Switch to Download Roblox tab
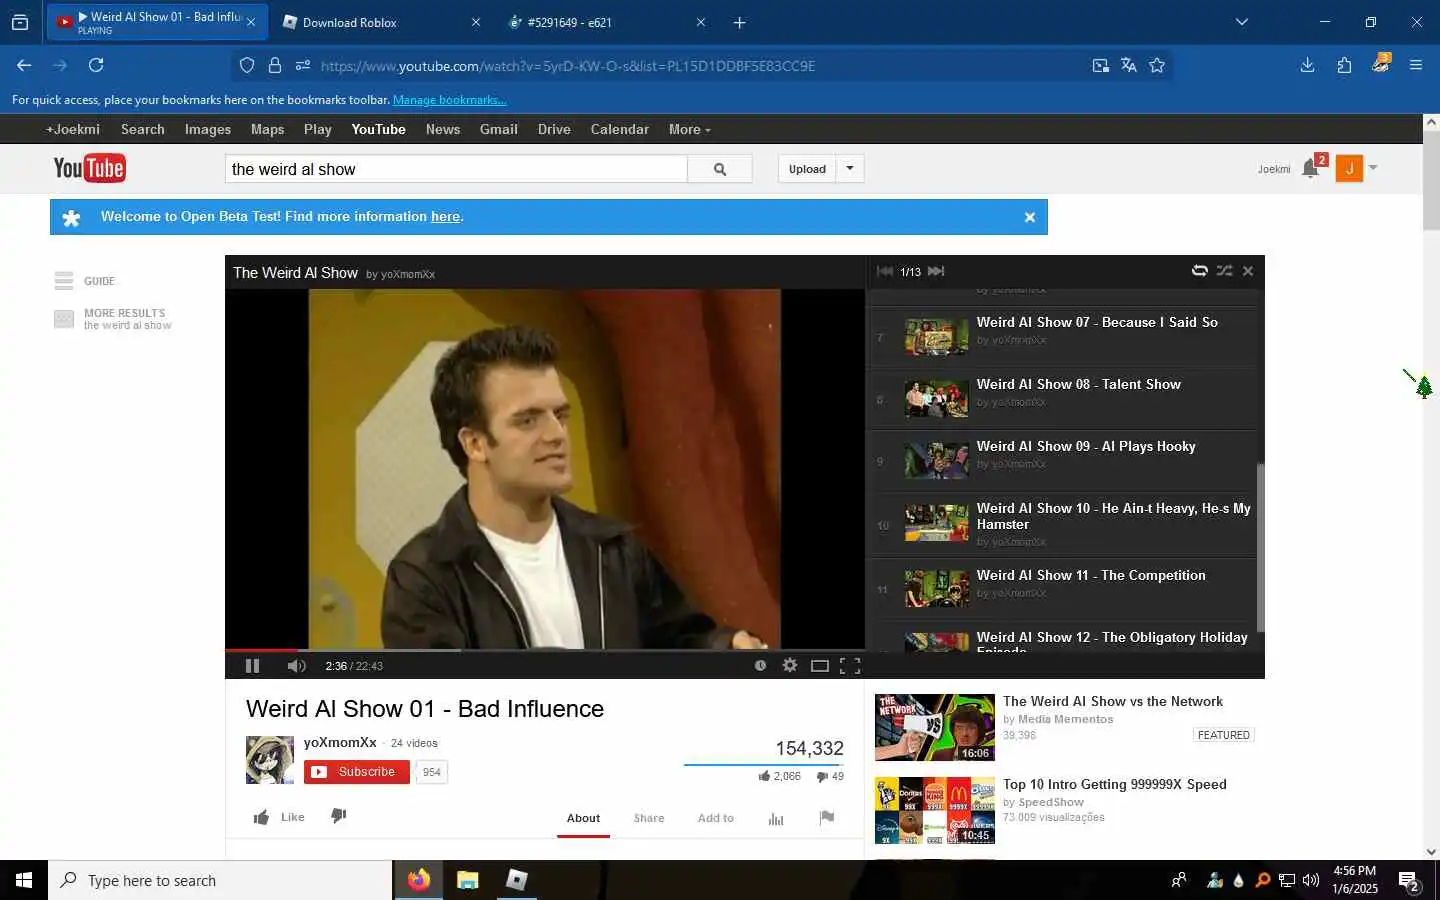 380,22
